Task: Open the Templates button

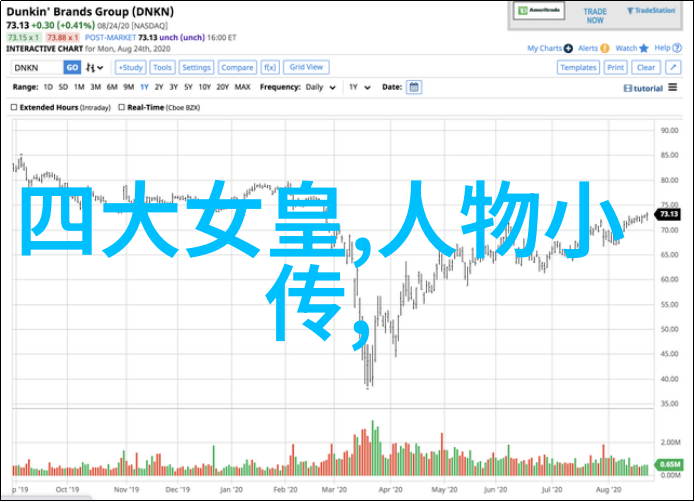Action: tap(578, 67)
